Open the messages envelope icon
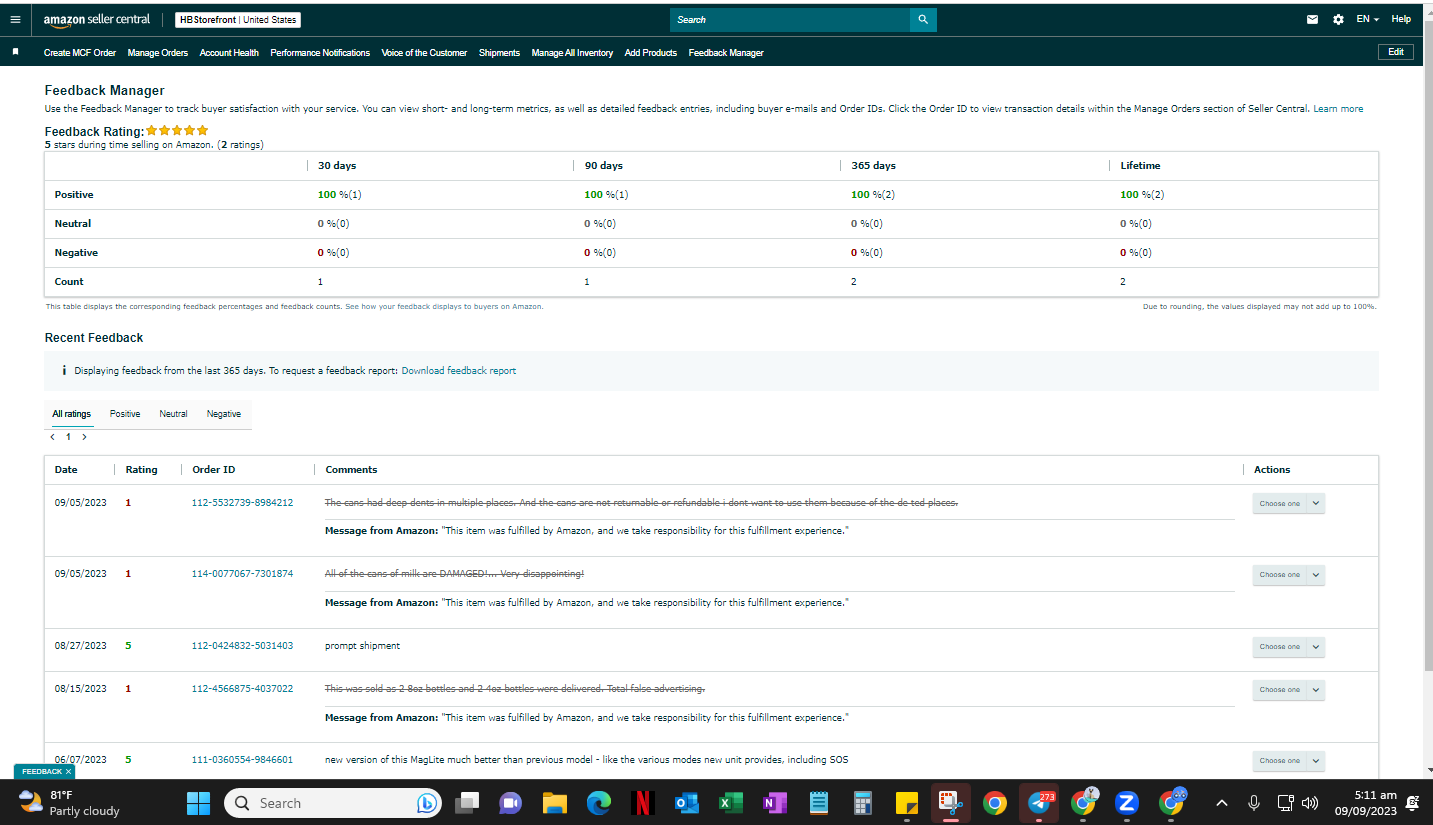Viewport: 1433px width, 825px height. point(1313,19)
